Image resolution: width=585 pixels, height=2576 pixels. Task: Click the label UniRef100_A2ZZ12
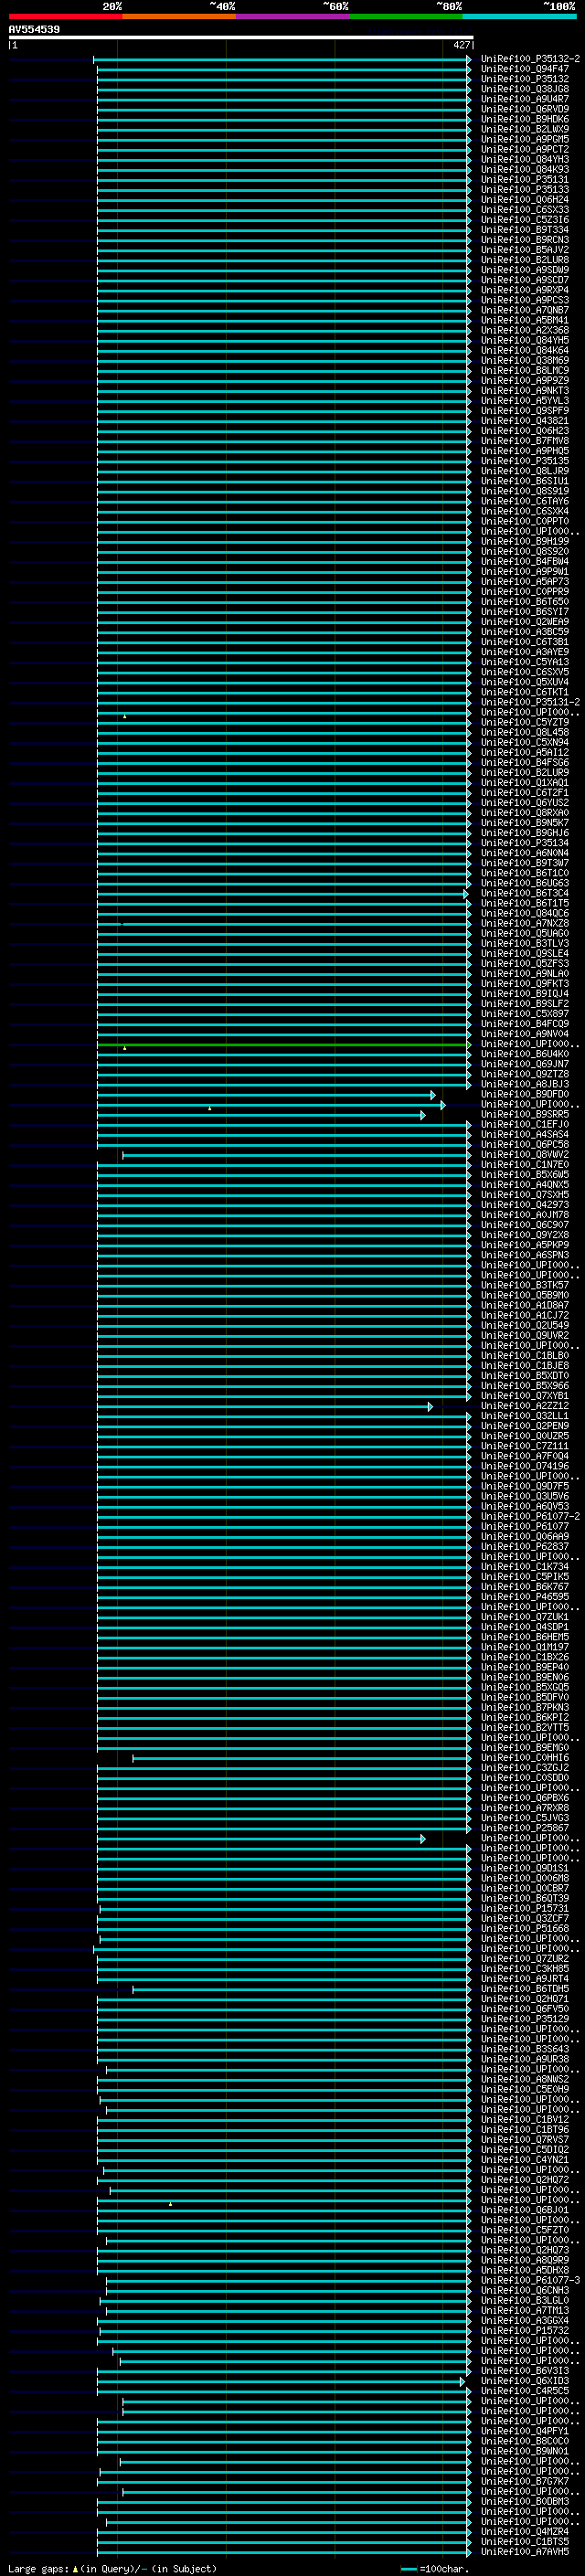(x=525, y=1406)
